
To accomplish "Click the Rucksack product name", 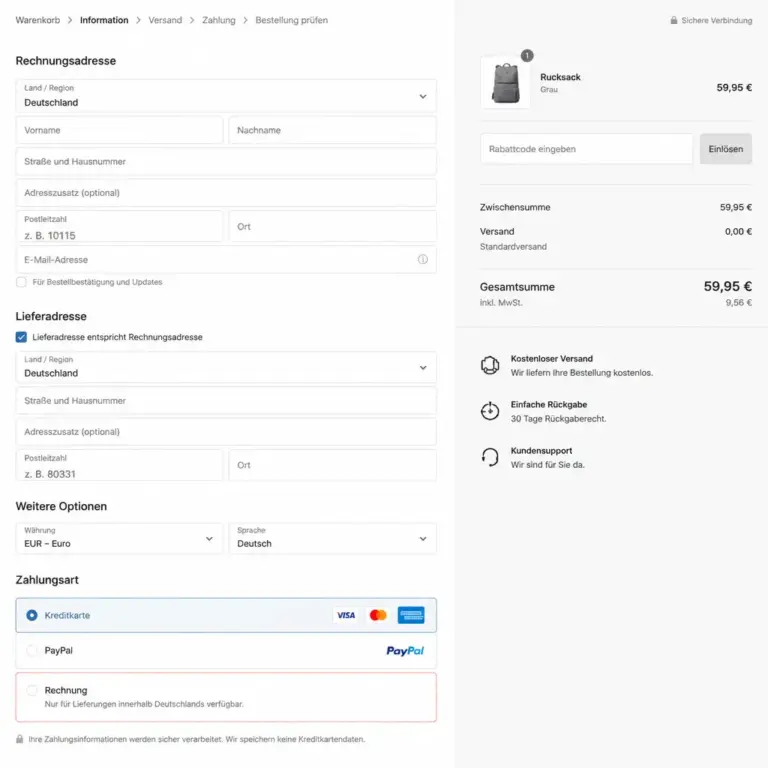I will (x=560, y=77).
